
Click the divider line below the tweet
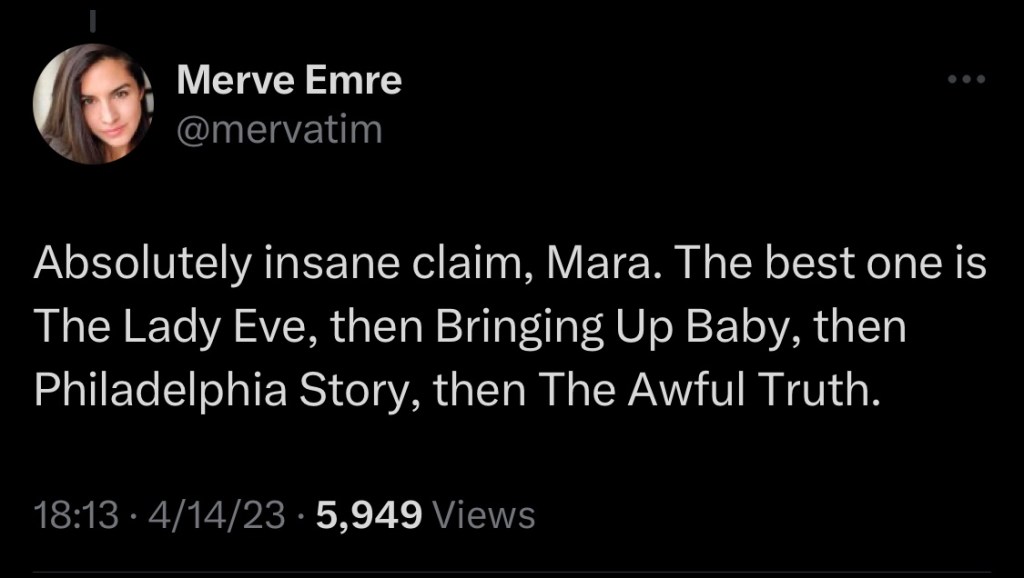pos(512,573)
